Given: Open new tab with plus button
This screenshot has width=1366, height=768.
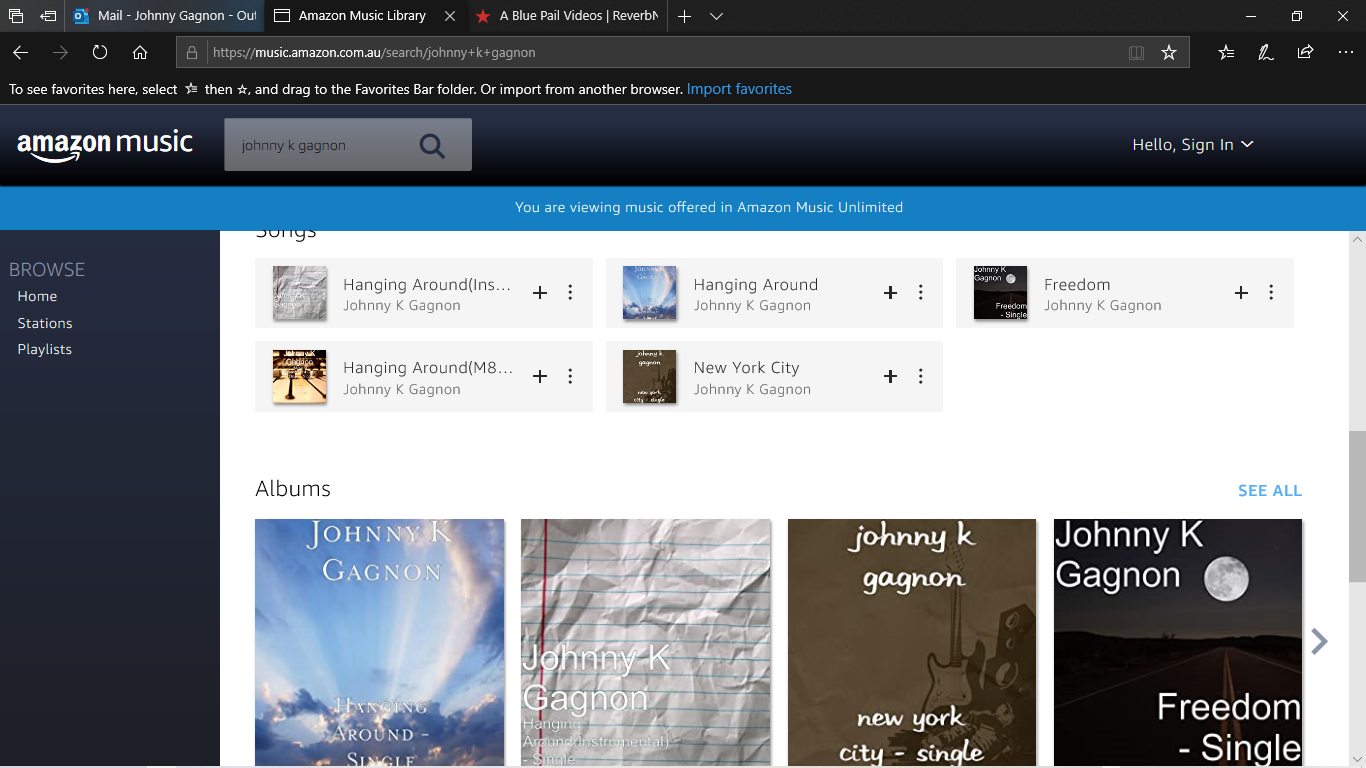Looking at the screenshot, I should (x=684, y=16).
